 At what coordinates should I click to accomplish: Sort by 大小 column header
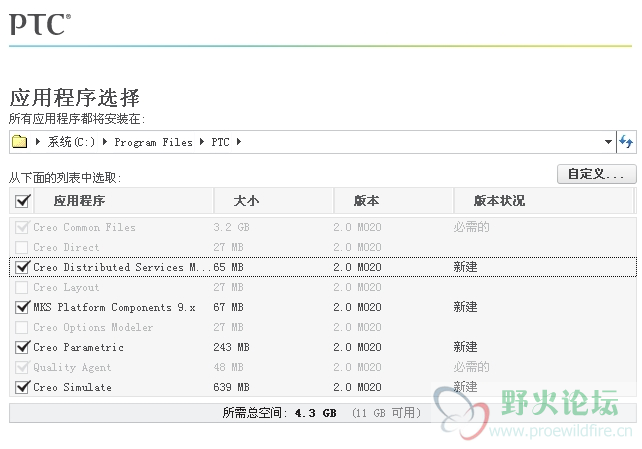click(274, 201)
